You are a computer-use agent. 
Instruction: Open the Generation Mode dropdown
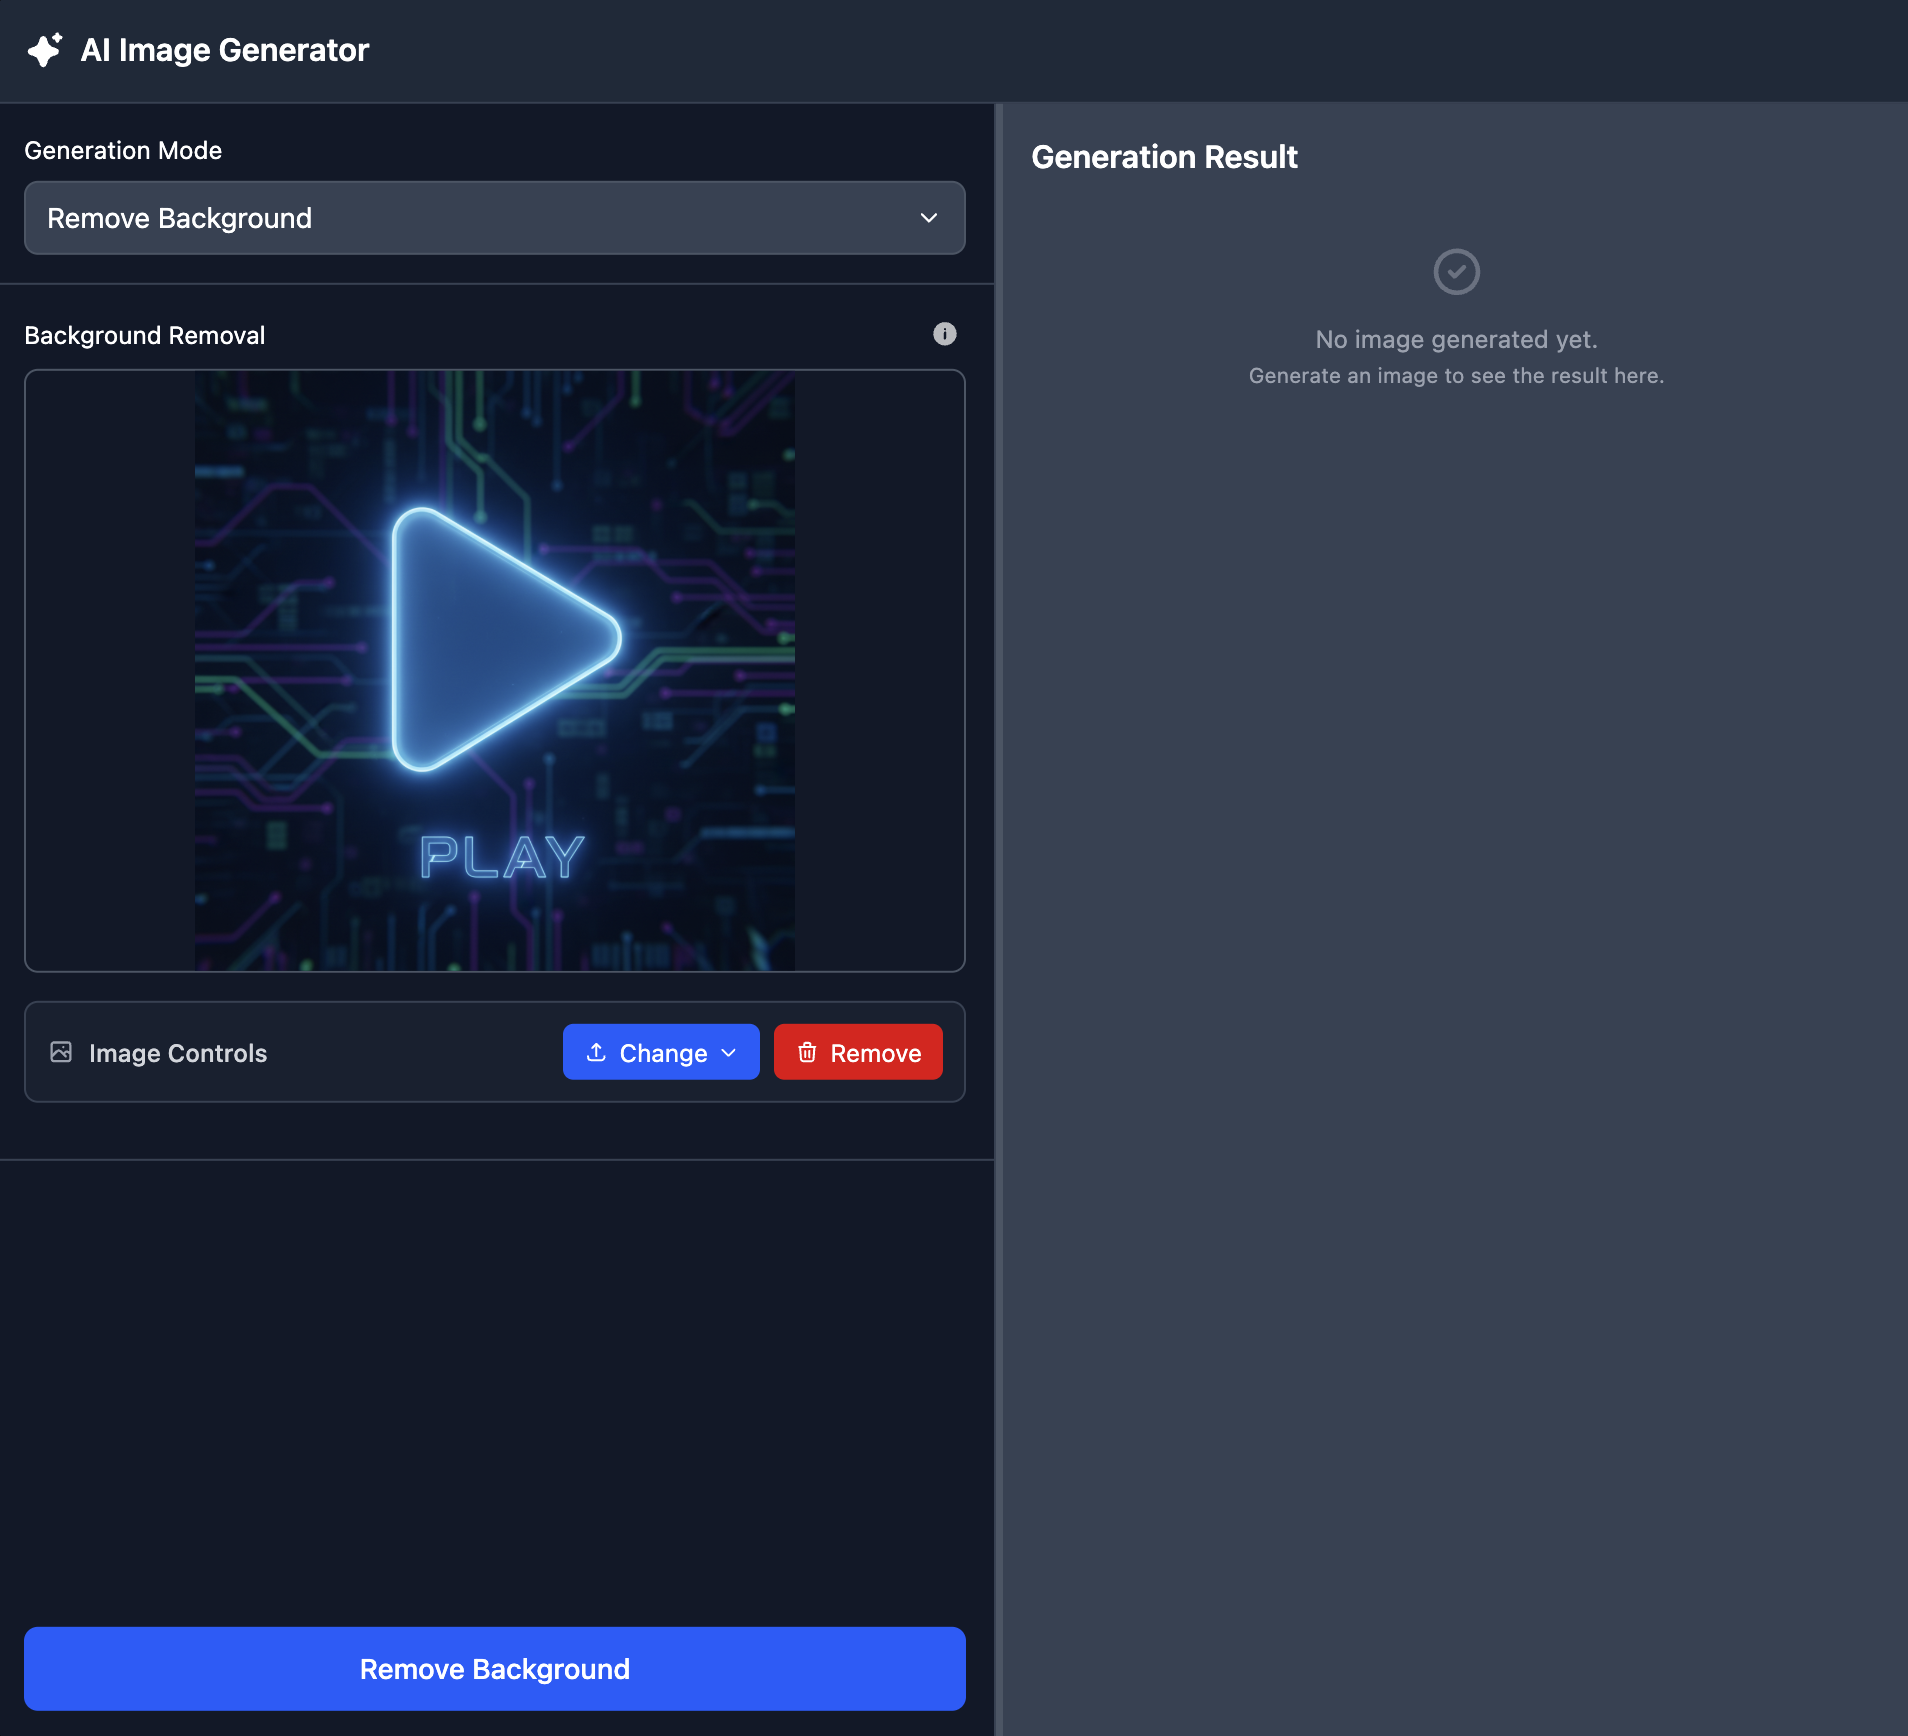click(494, 218)
